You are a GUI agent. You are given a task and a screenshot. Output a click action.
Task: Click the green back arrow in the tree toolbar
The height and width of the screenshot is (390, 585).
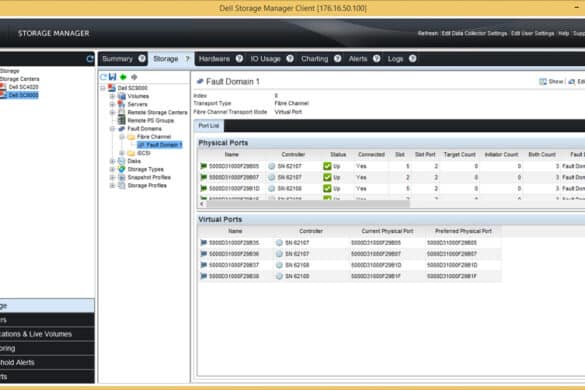click(x=123, y=77)
